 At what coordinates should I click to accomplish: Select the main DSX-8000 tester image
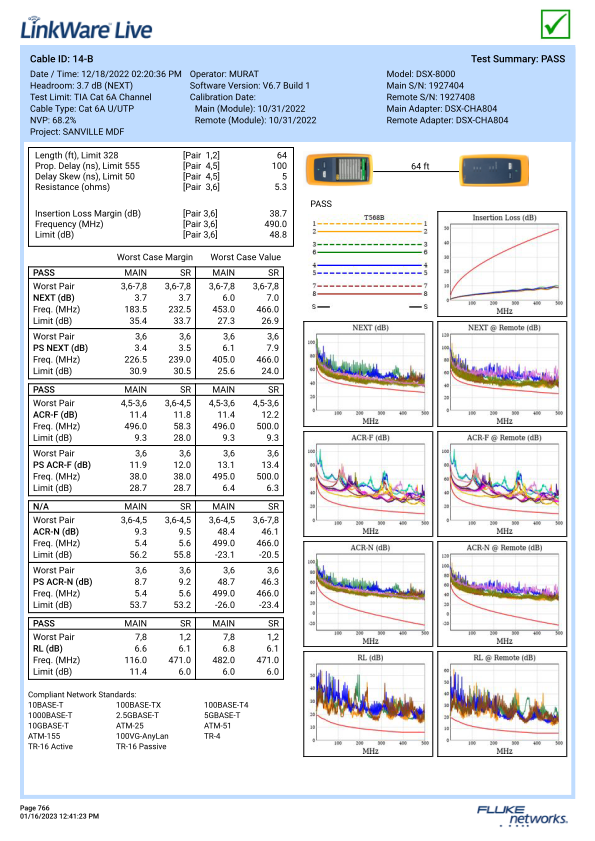pos(339,169)
